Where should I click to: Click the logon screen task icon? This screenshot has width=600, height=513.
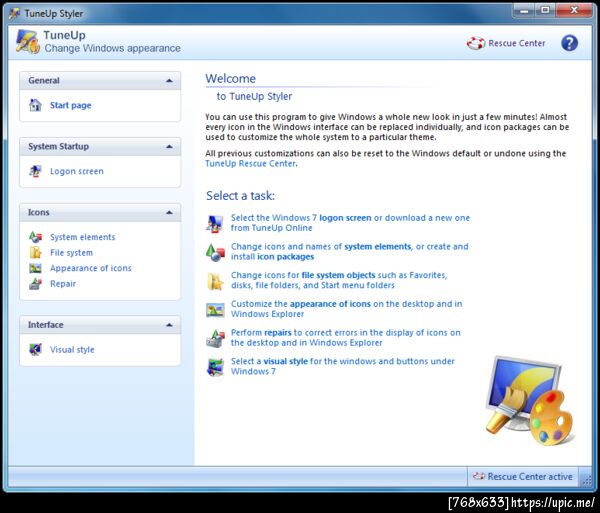(215, 223)
